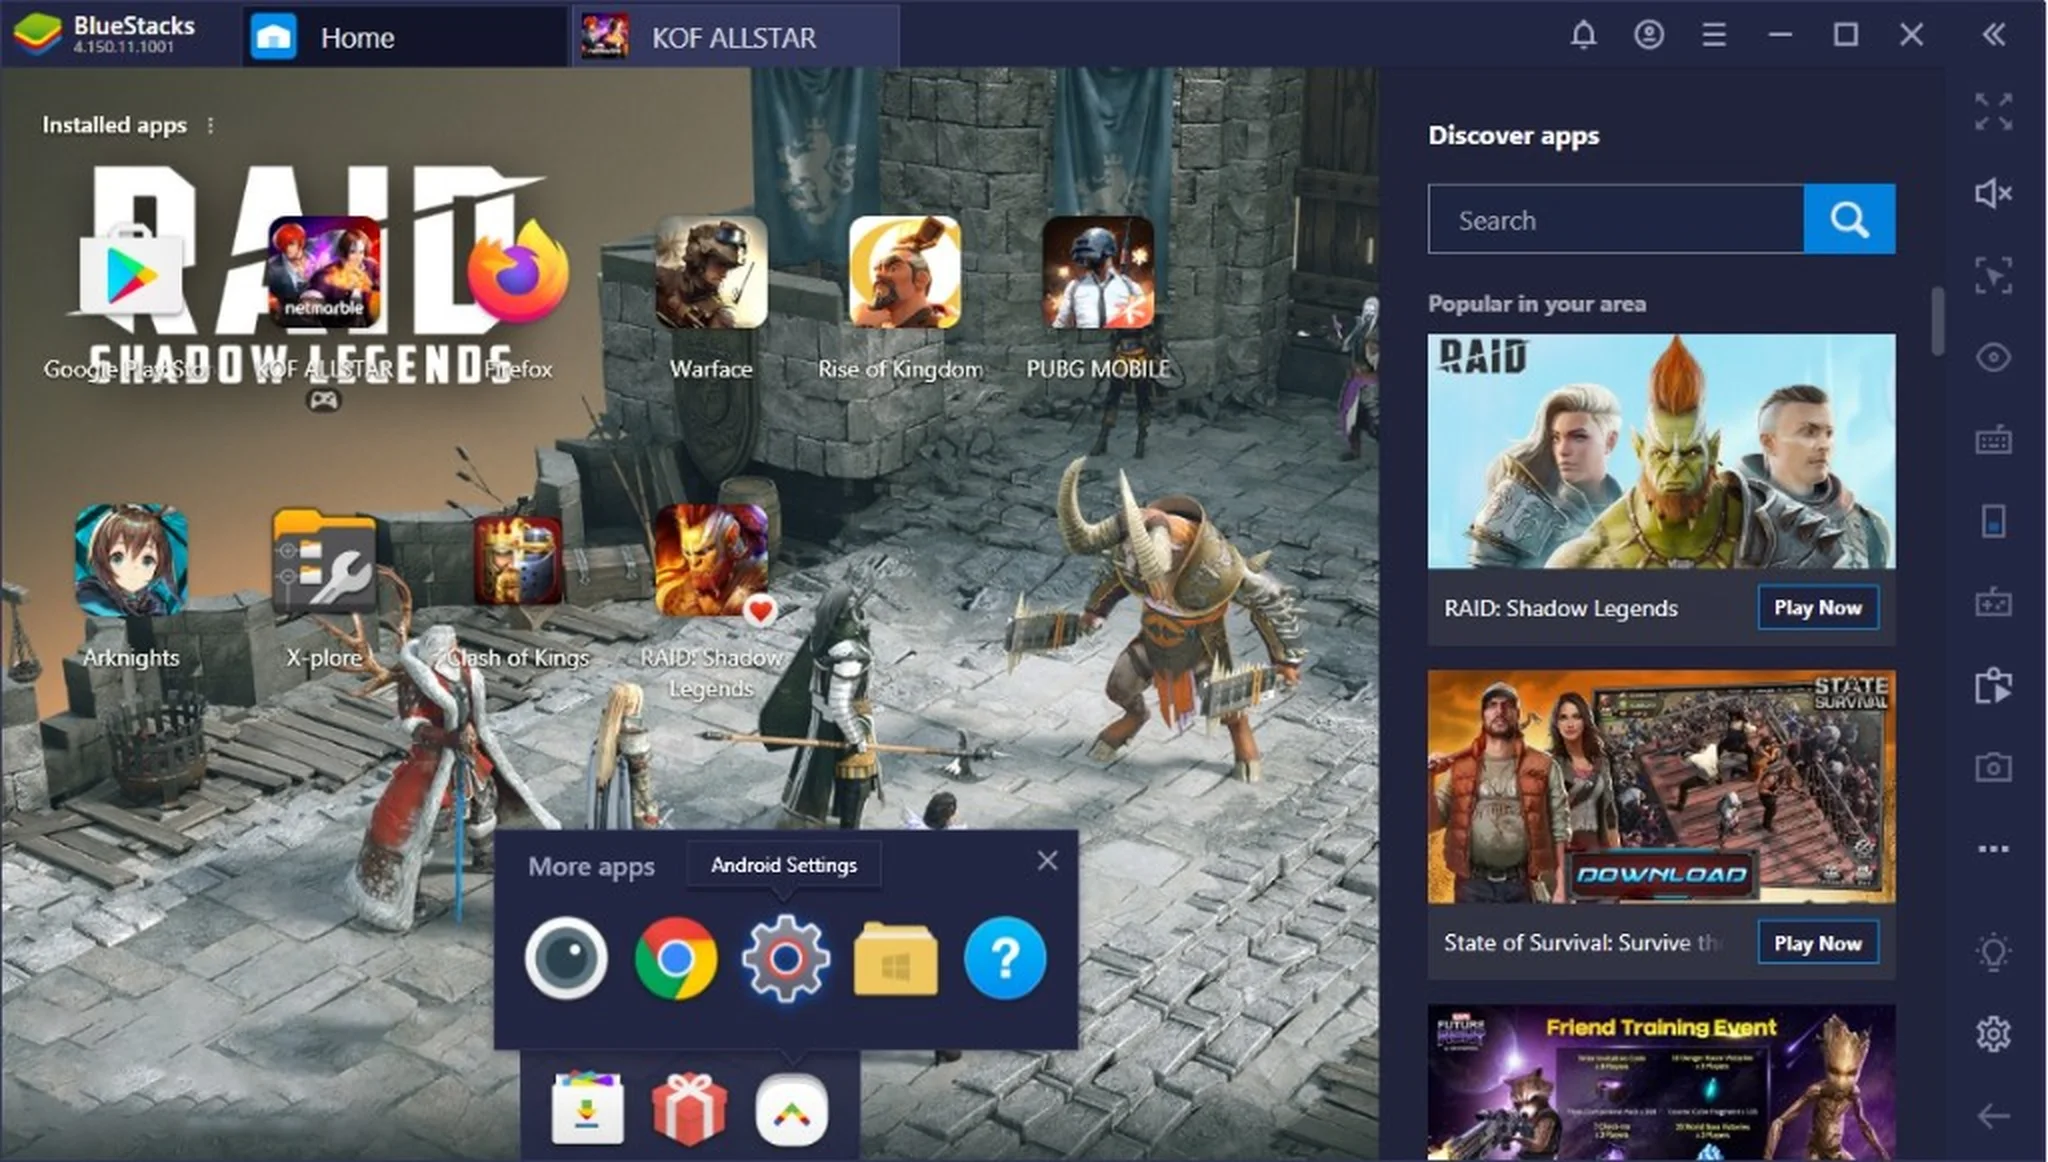Click the 'Installed apps' heading
This screenshot has width=2048, height=1162.
[114, 125]
